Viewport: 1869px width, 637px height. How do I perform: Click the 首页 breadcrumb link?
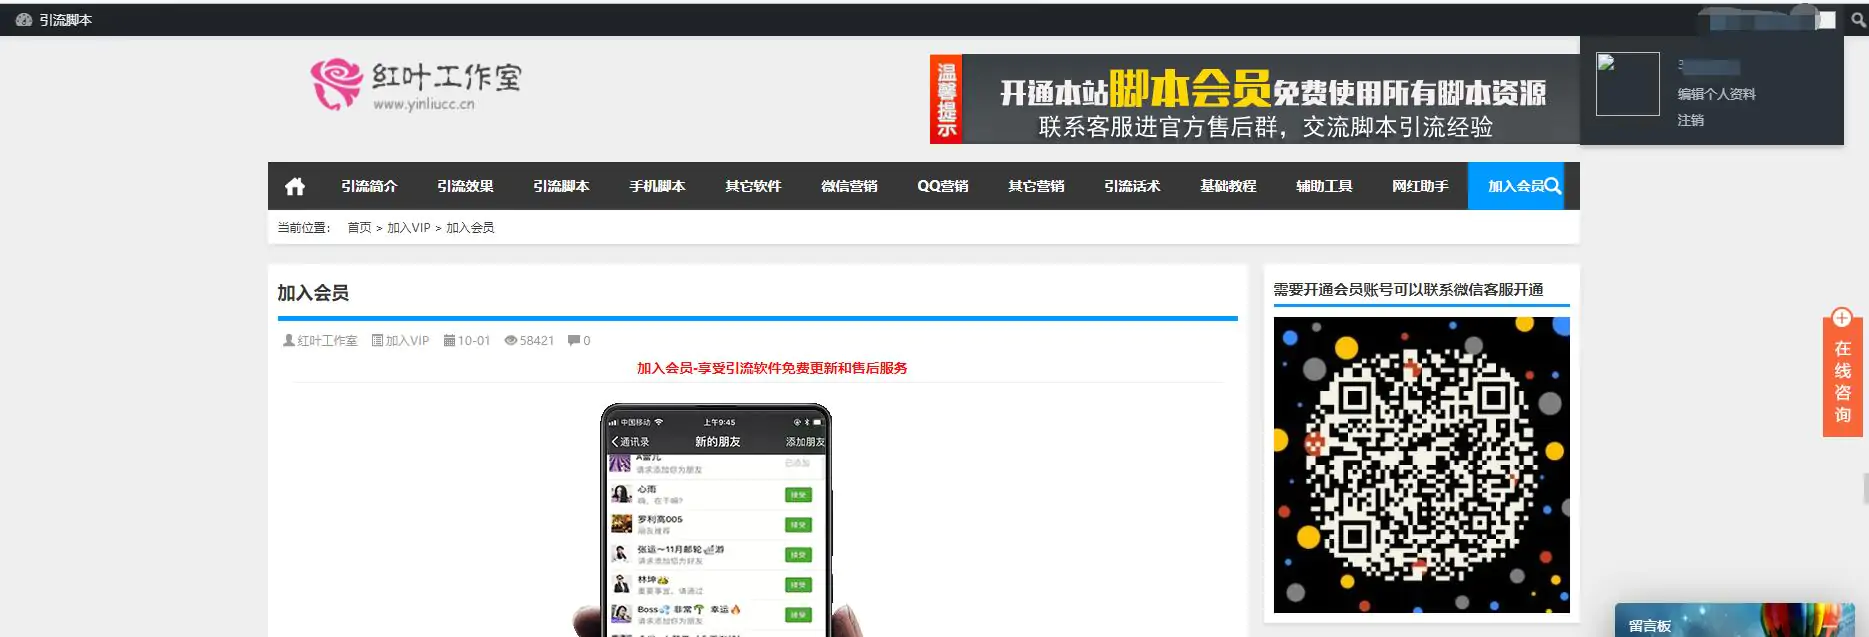point(359,228)
